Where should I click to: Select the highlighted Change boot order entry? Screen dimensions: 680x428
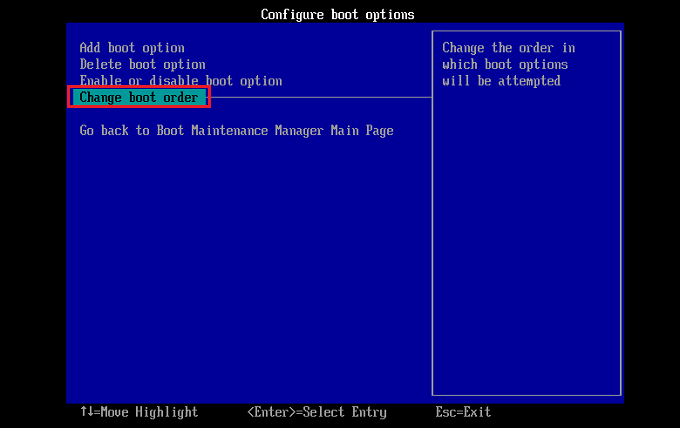point(139,97)
